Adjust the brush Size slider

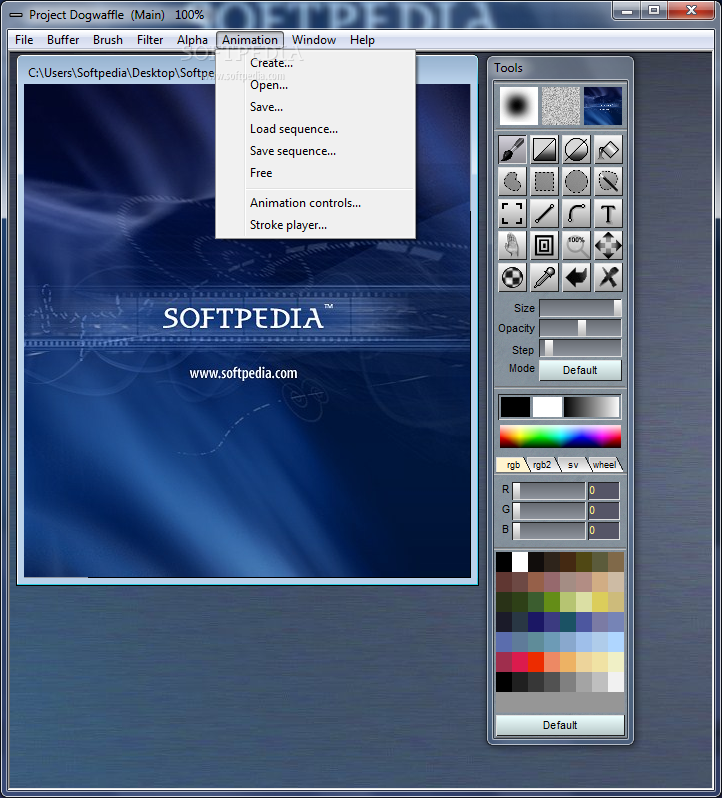[x=580, y=308]
